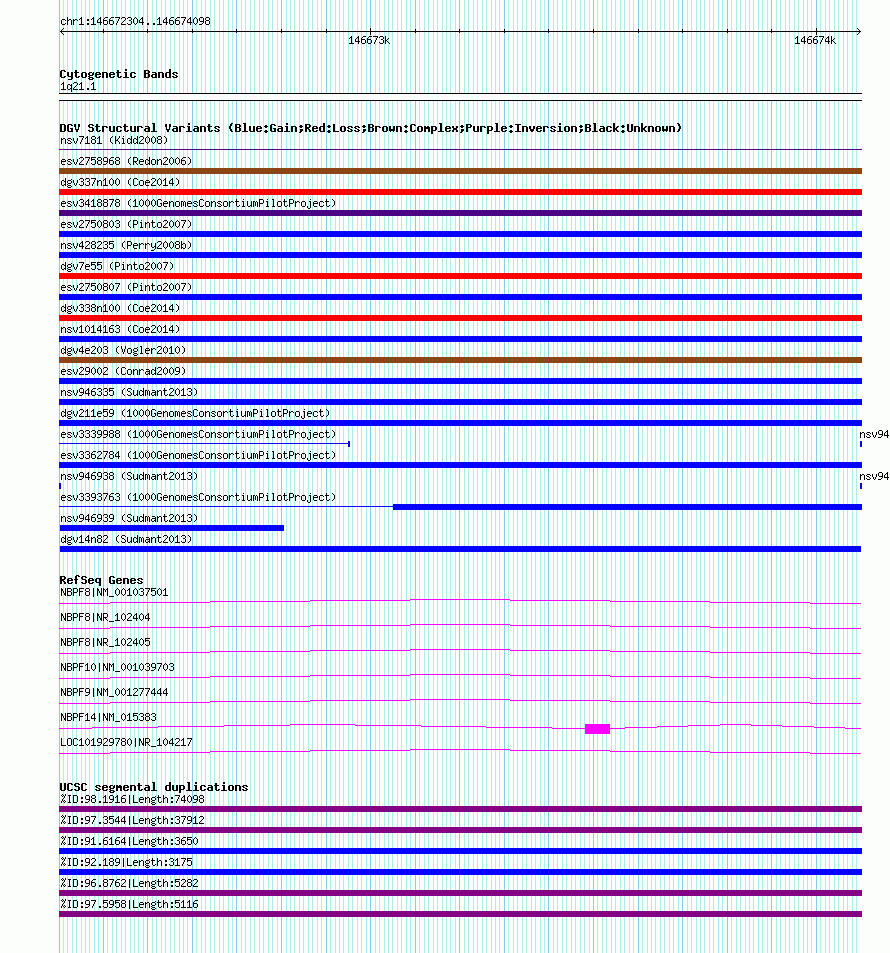890x953 pixels.
Task: Open variant nsv428235 (Perry2008b)
Action: pyautogui.click(x=126, y=245)
